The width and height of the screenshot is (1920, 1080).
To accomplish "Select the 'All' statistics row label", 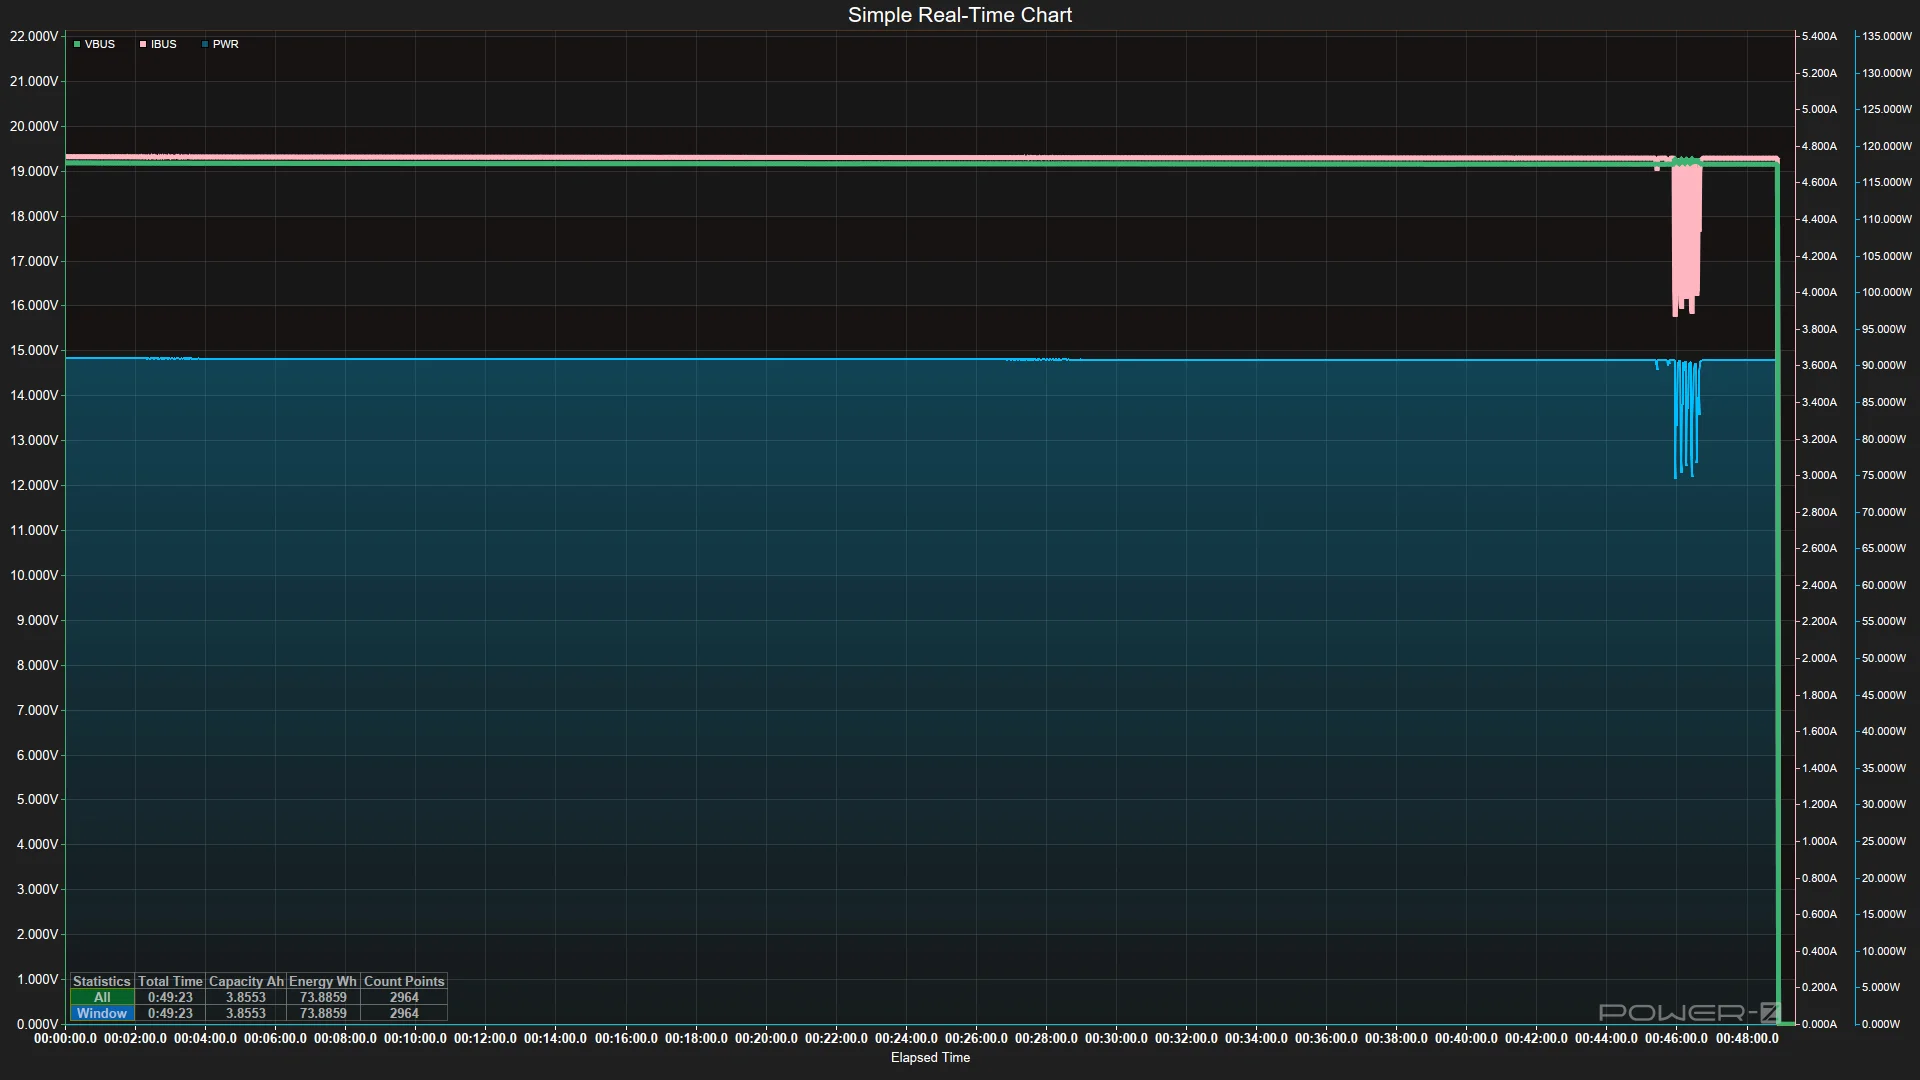I will 102,997.
